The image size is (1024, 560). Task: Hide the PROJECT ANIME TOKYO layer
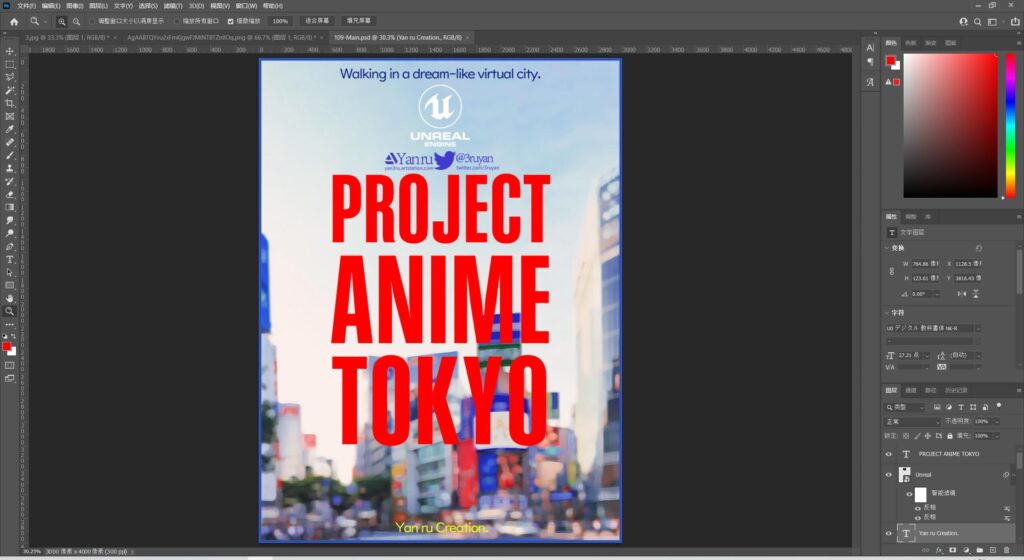tap(889, 454)
